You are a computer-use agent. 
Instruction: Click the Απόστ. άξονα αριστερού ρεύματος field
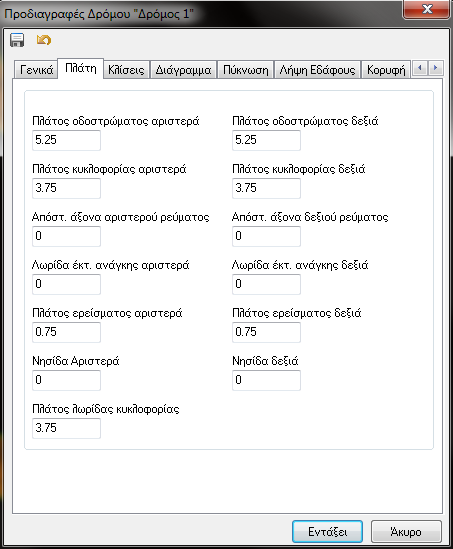pyautogui.click(x=67, y=236)
